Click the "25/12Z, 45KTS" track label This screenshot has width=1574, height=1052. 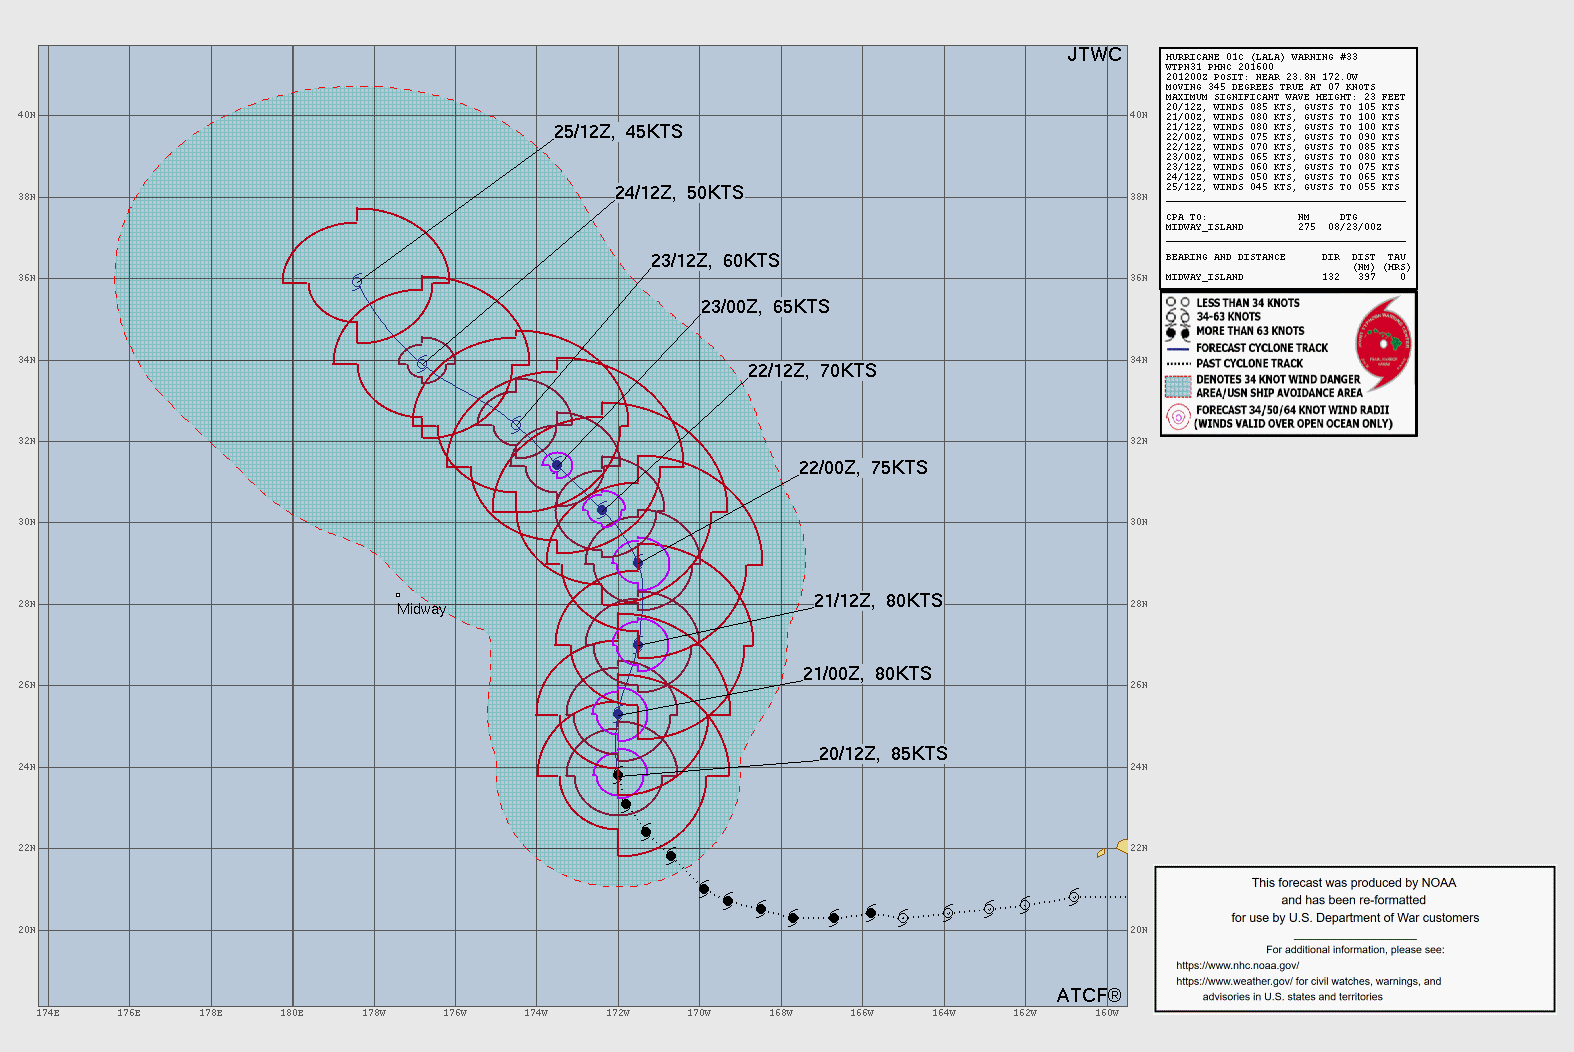618,132
